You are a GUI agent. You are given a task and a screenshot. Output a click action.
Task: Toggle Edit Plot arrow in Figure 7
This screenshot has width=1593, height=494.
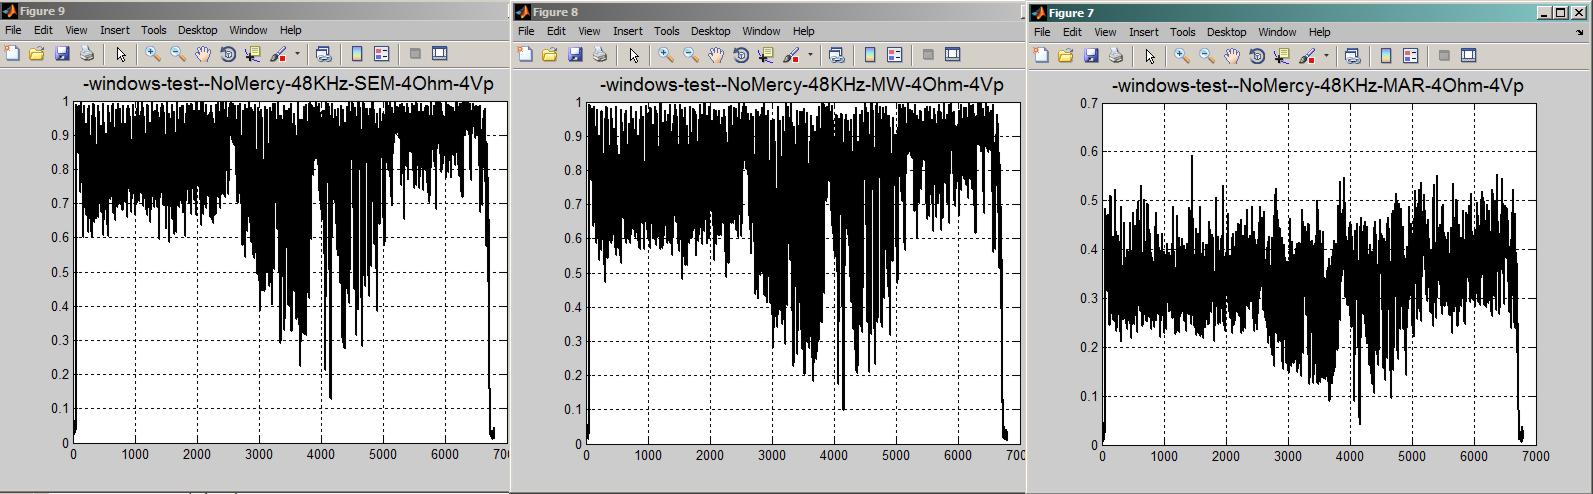1150,56
